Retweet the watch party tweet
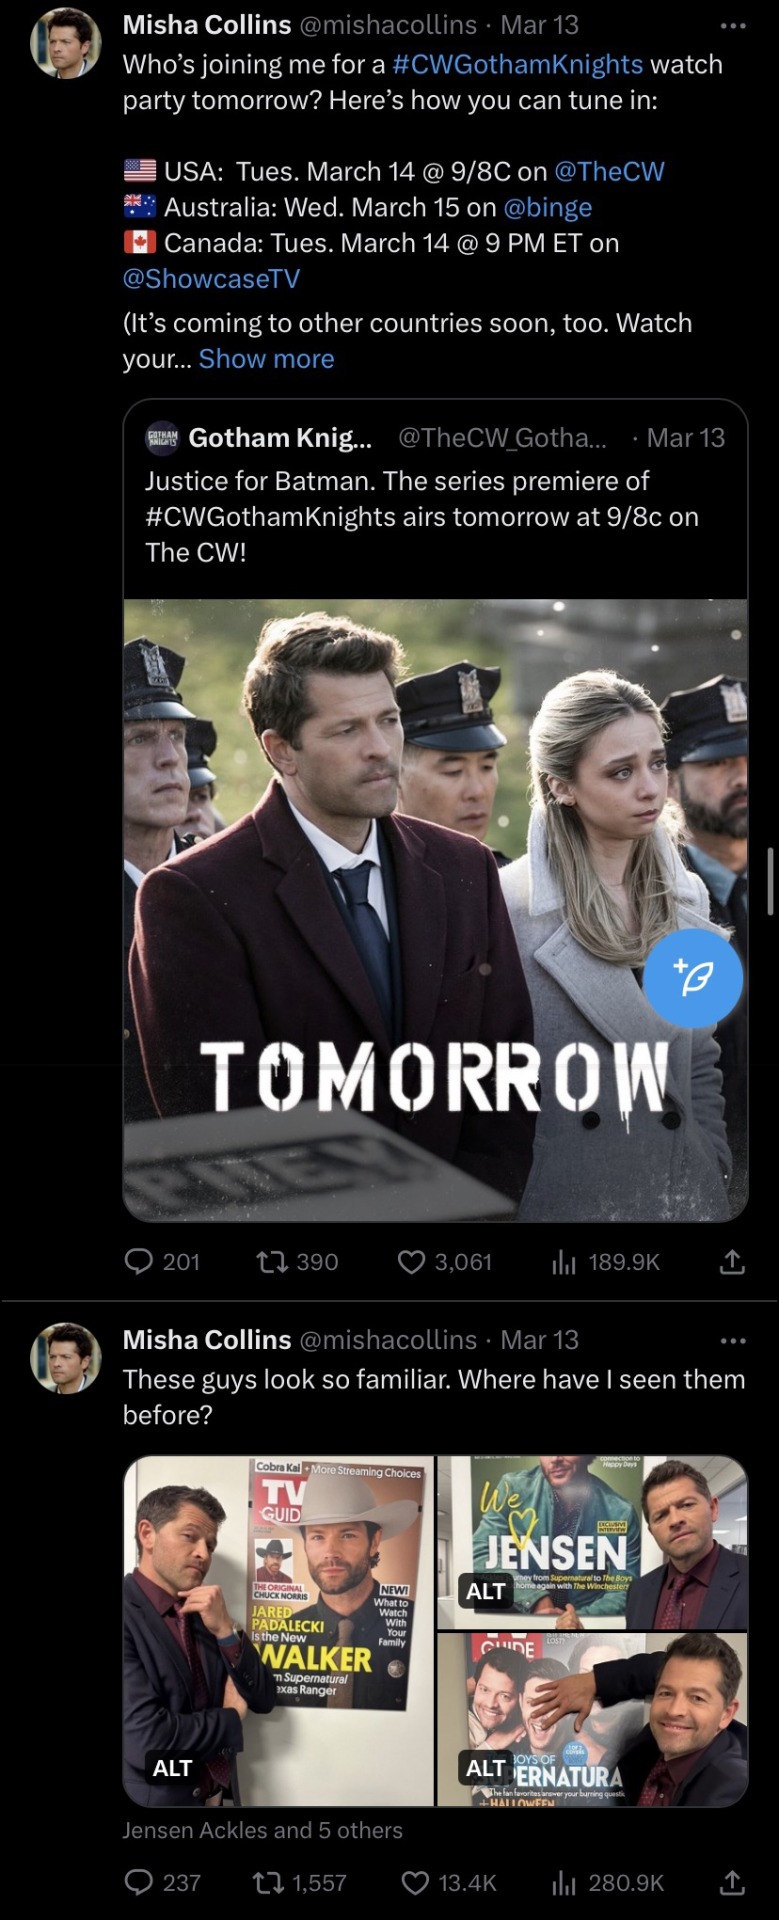This screenshot has height=1920, width=779. coord(270,1262)
